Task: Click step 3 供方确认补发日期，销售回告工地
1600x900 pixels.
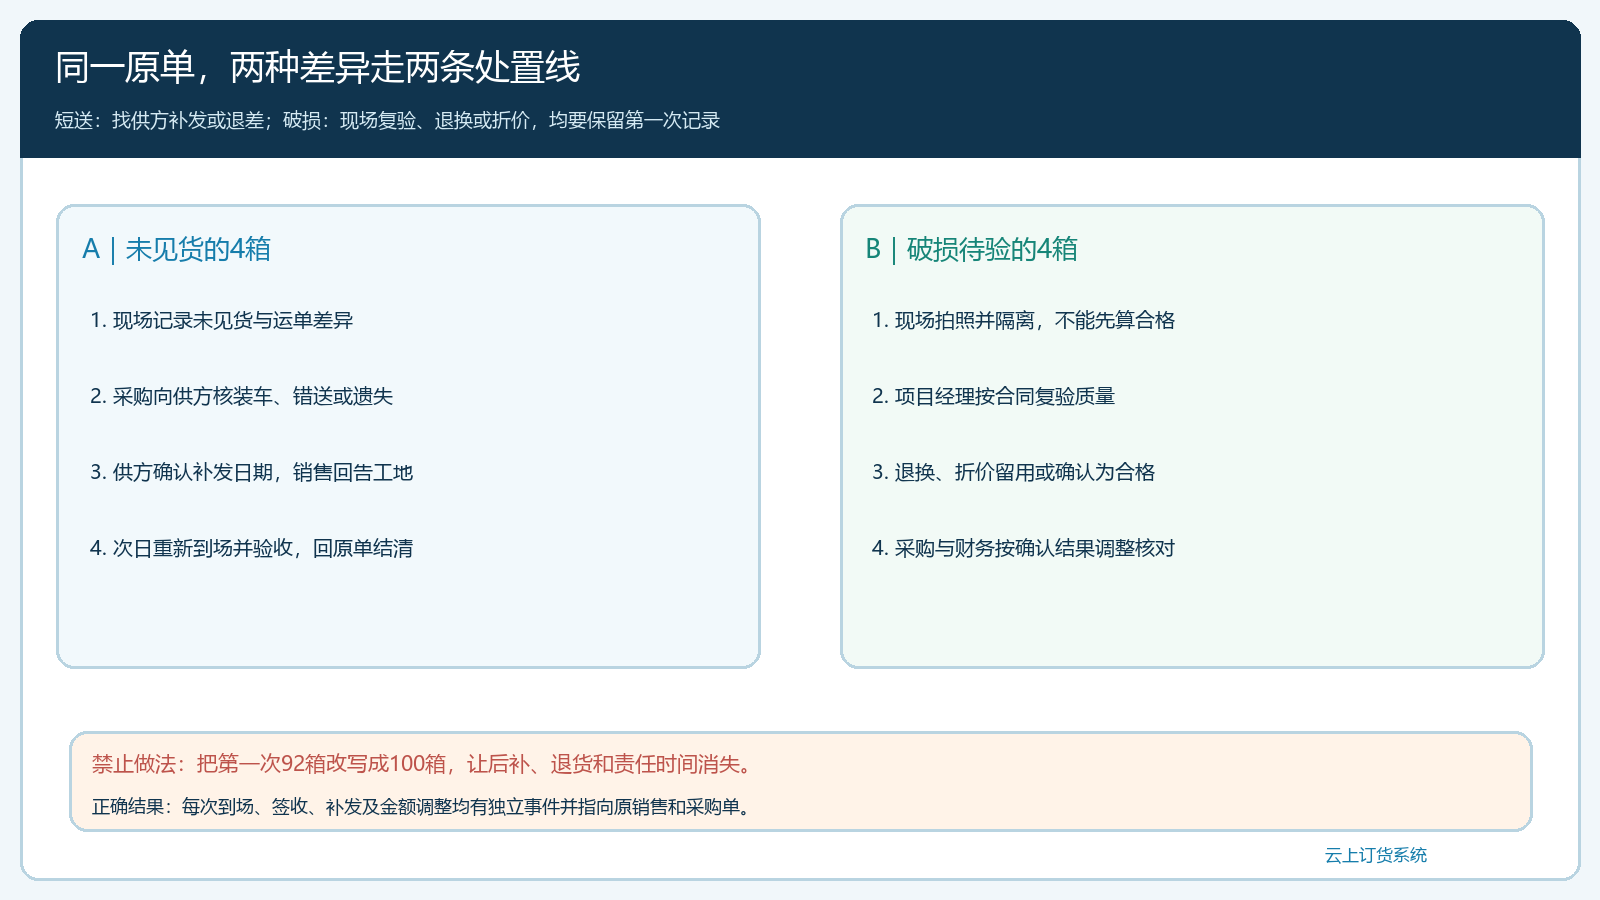Action: (x=252, y=472)
